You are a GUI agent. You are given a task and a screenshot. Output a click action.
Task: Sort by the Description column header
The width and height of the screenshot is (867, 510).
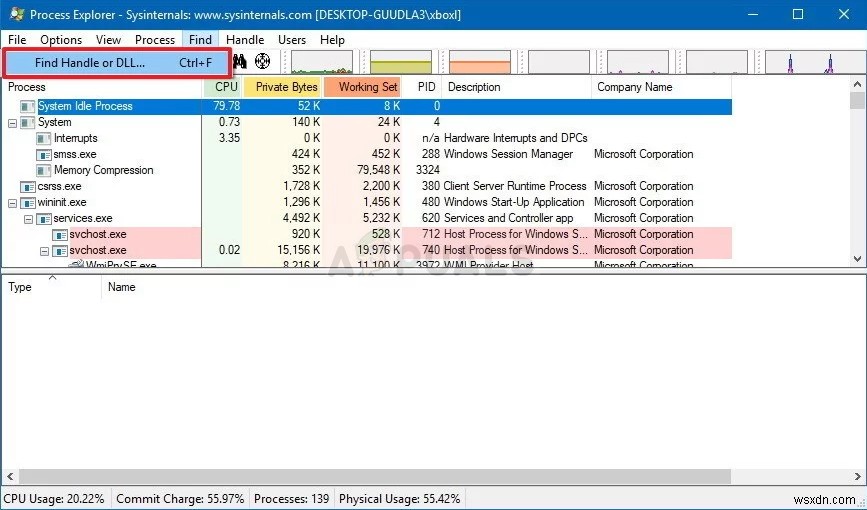coord(517,87)
